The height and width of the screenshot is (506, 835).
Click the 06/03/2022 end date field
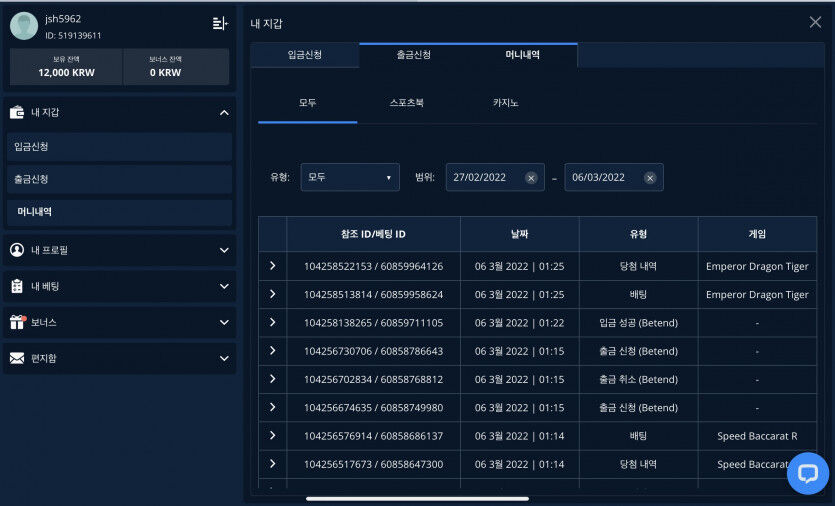(x=614, y=177)
